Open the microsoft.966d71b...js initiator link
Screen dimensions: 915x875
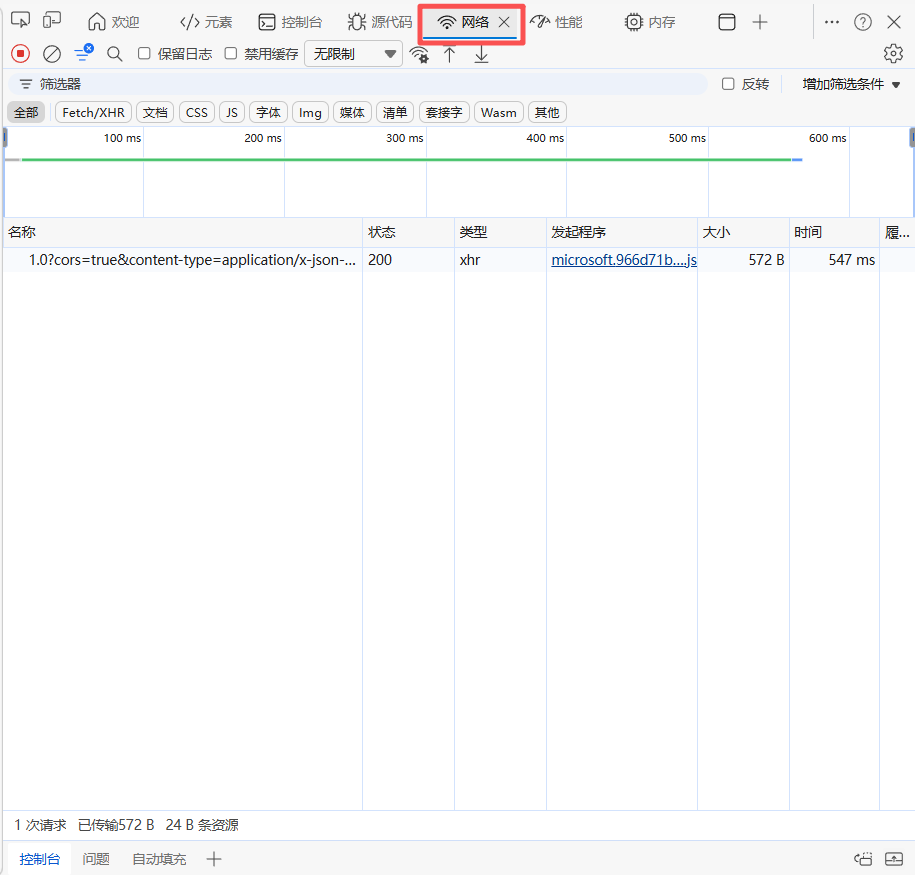click(624, 260)
